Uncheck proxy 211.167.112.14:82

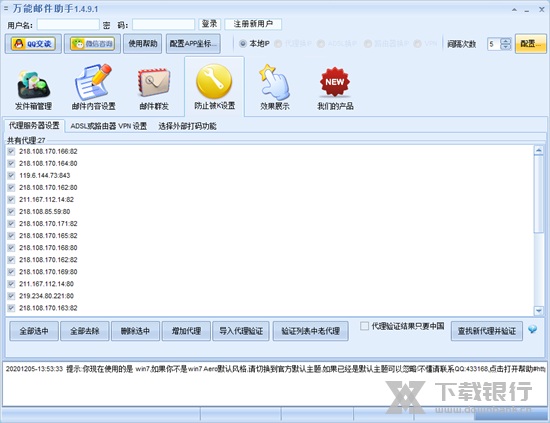point(11,200)
